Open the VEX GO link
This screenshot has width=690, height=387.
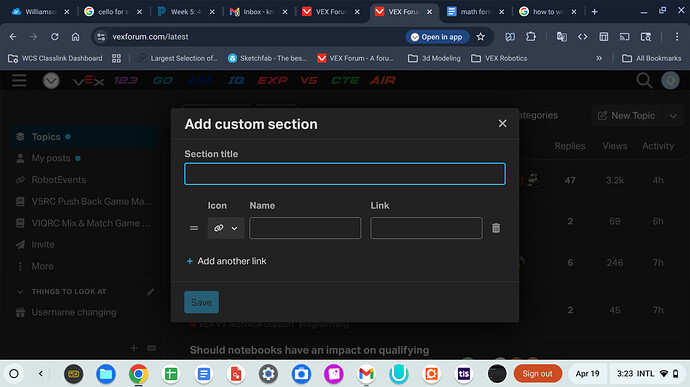pyautogui.click(x=163, y=81)
